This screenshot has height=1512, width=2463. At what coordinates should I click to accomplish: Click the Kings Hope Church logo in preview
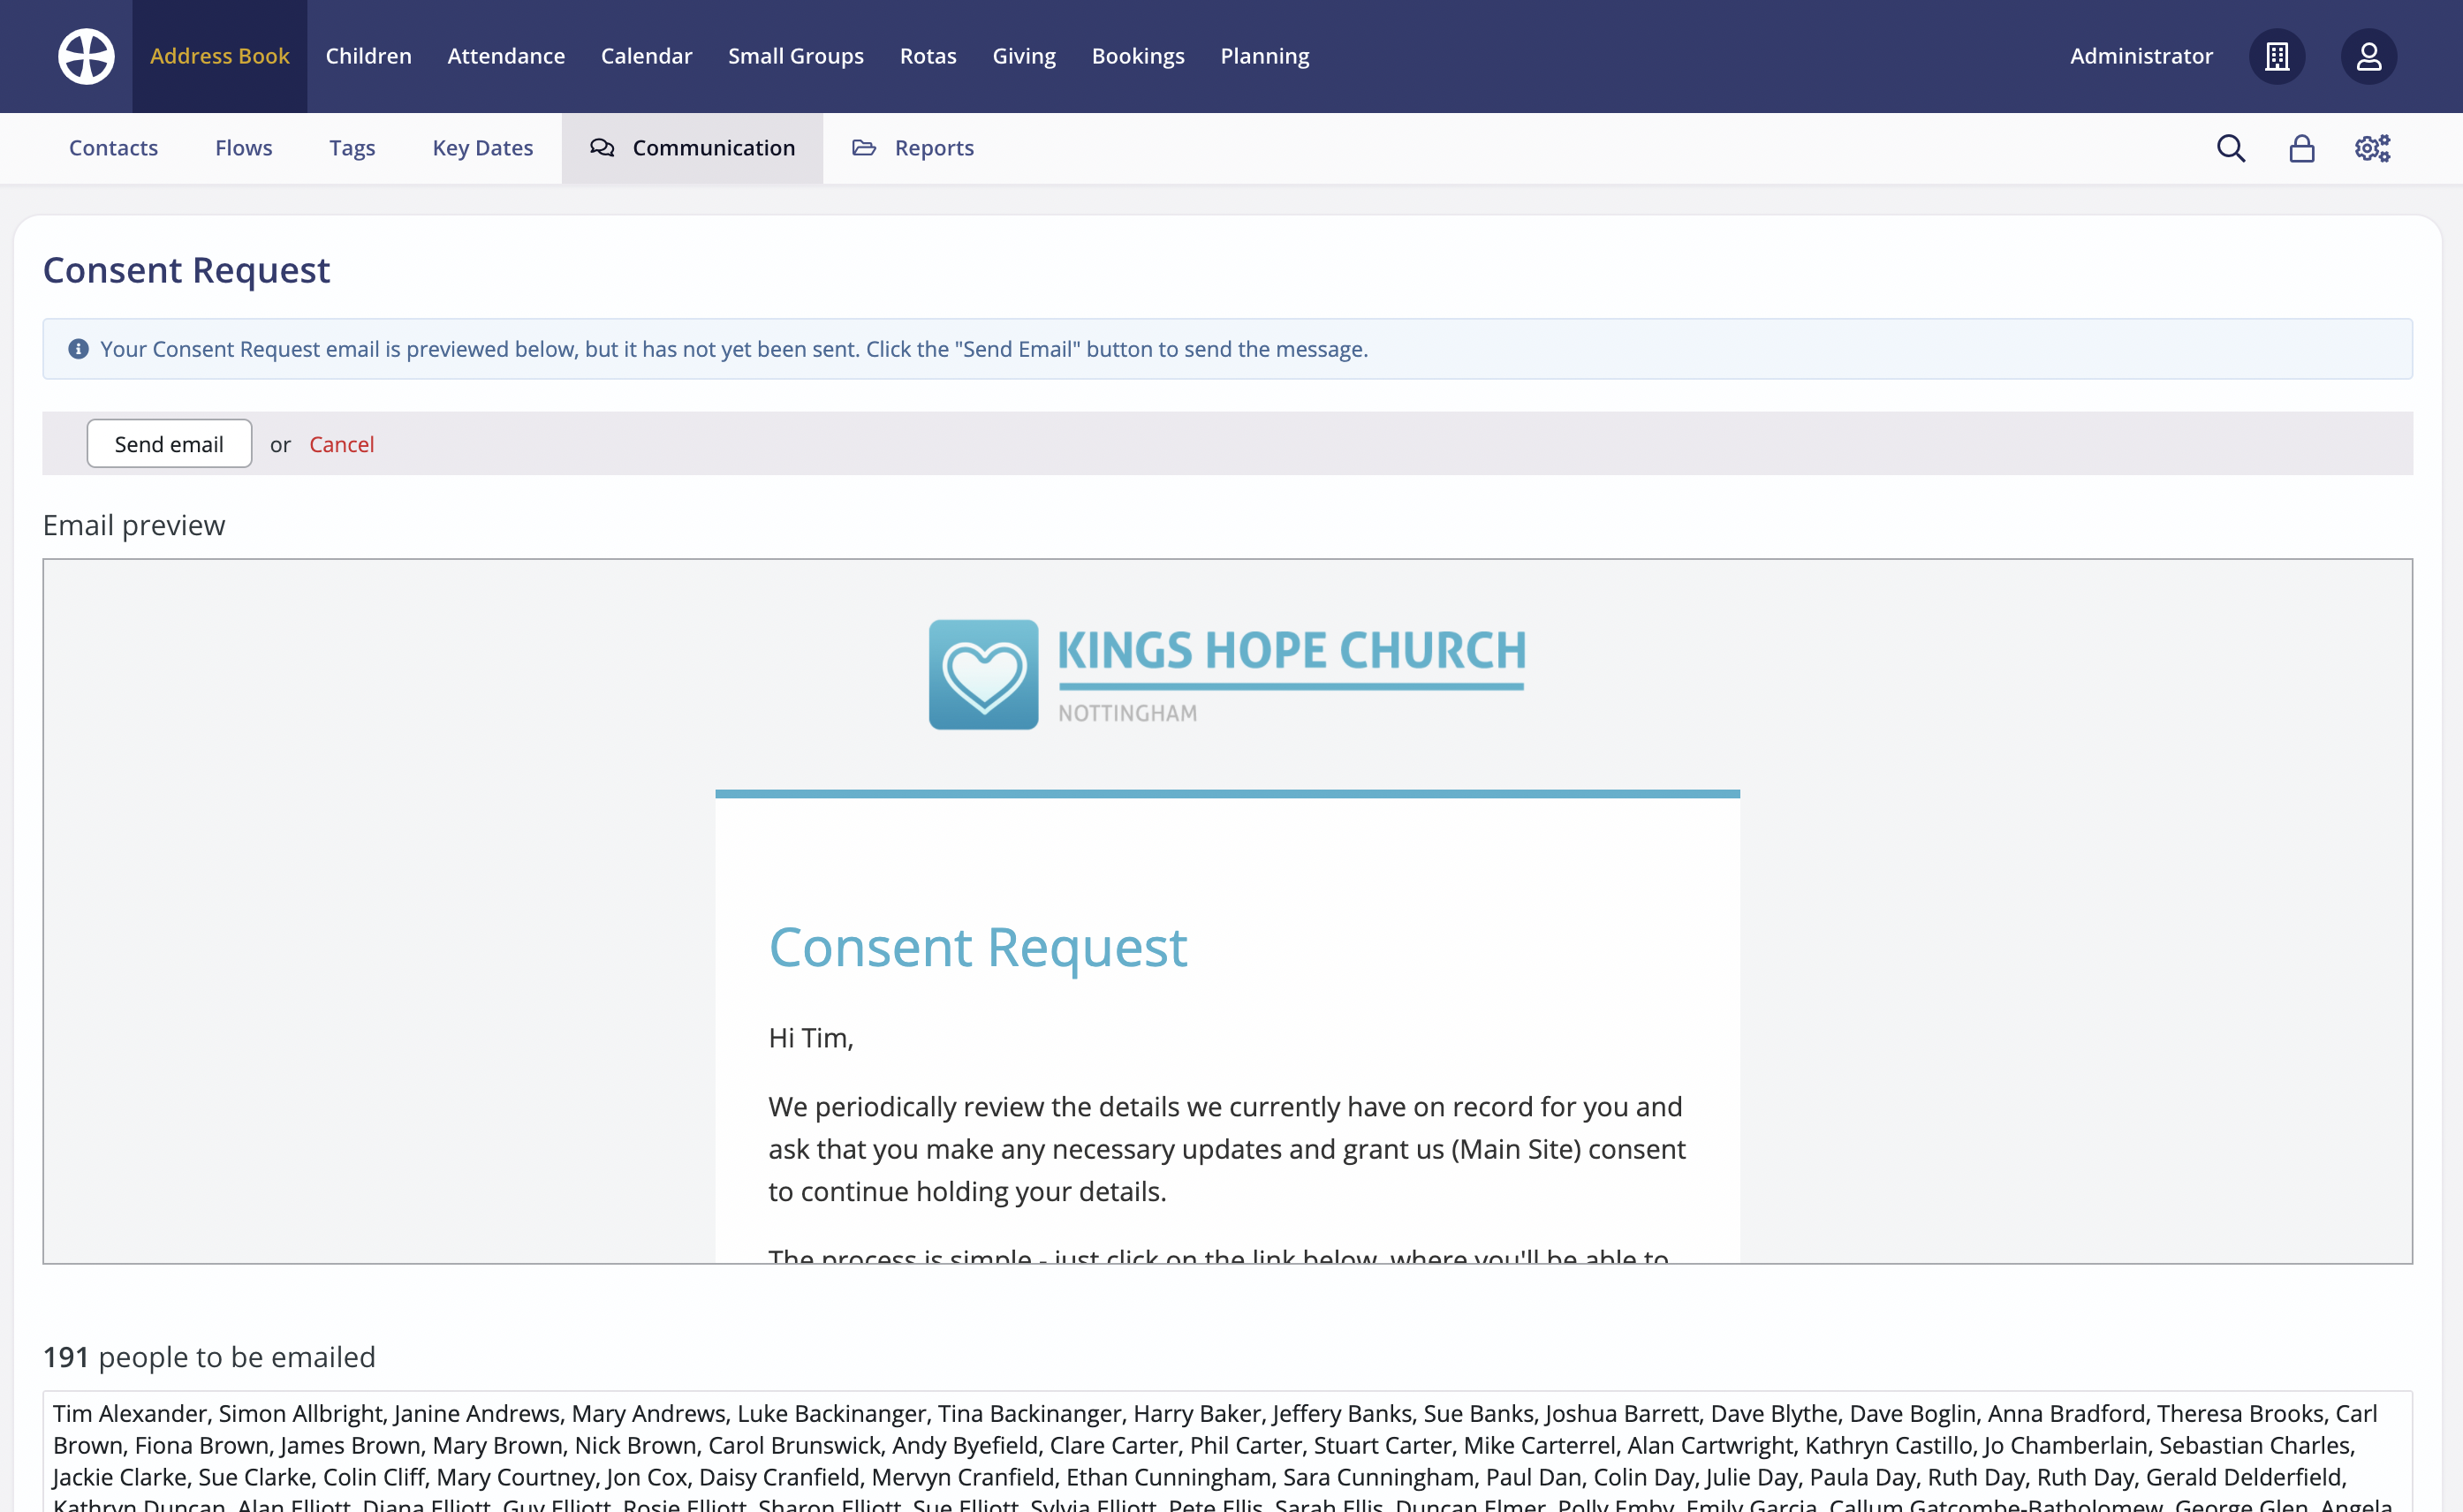point(1227,673)
